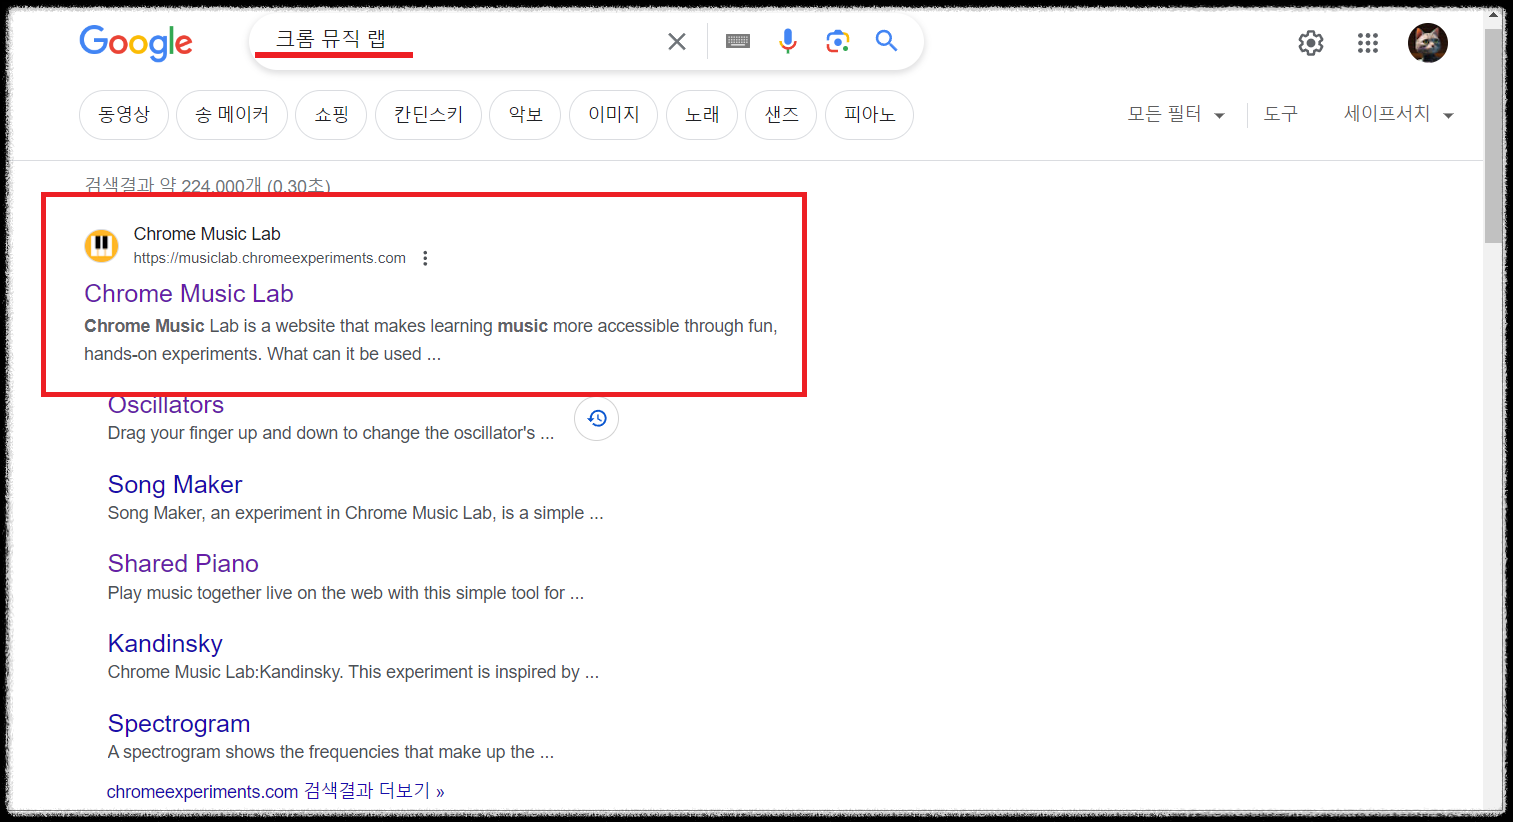Clear the search box with X icon
The height and width of the screenshot is (822, 1513).
[x=677, y=41]
